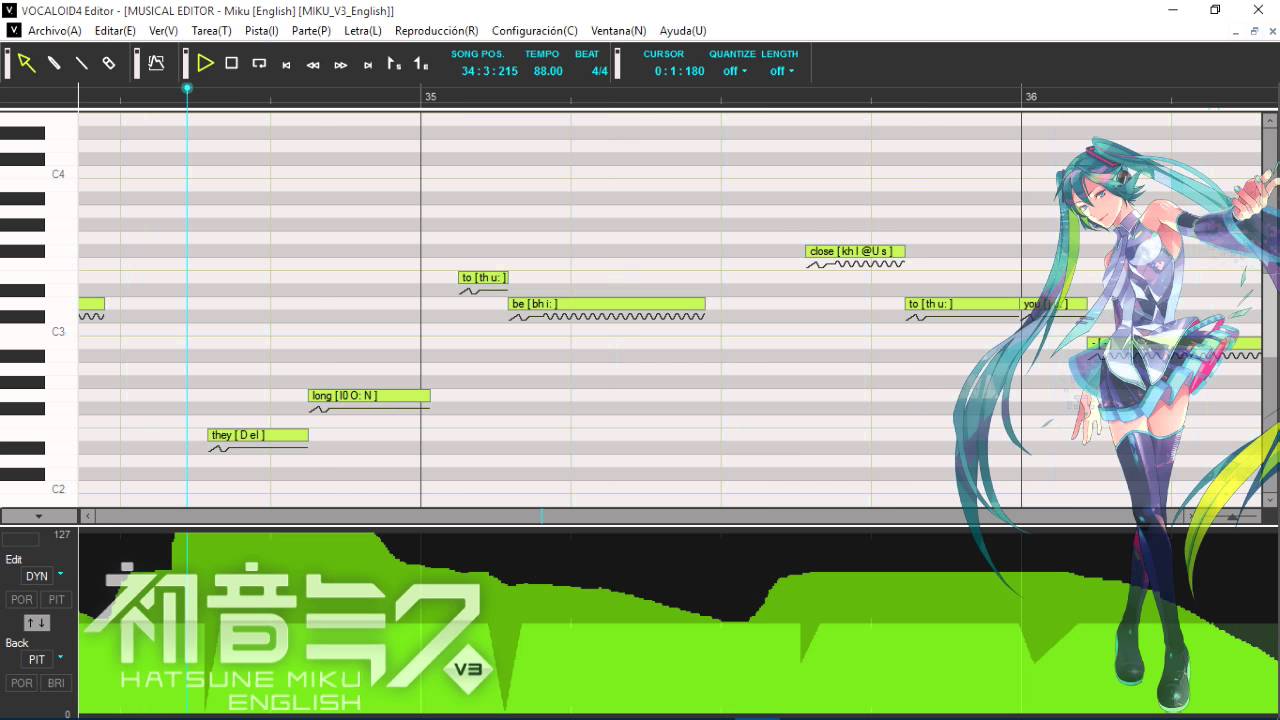
Task: Click the VOCALOID icon in the menu bar
Action: point(13,31)
